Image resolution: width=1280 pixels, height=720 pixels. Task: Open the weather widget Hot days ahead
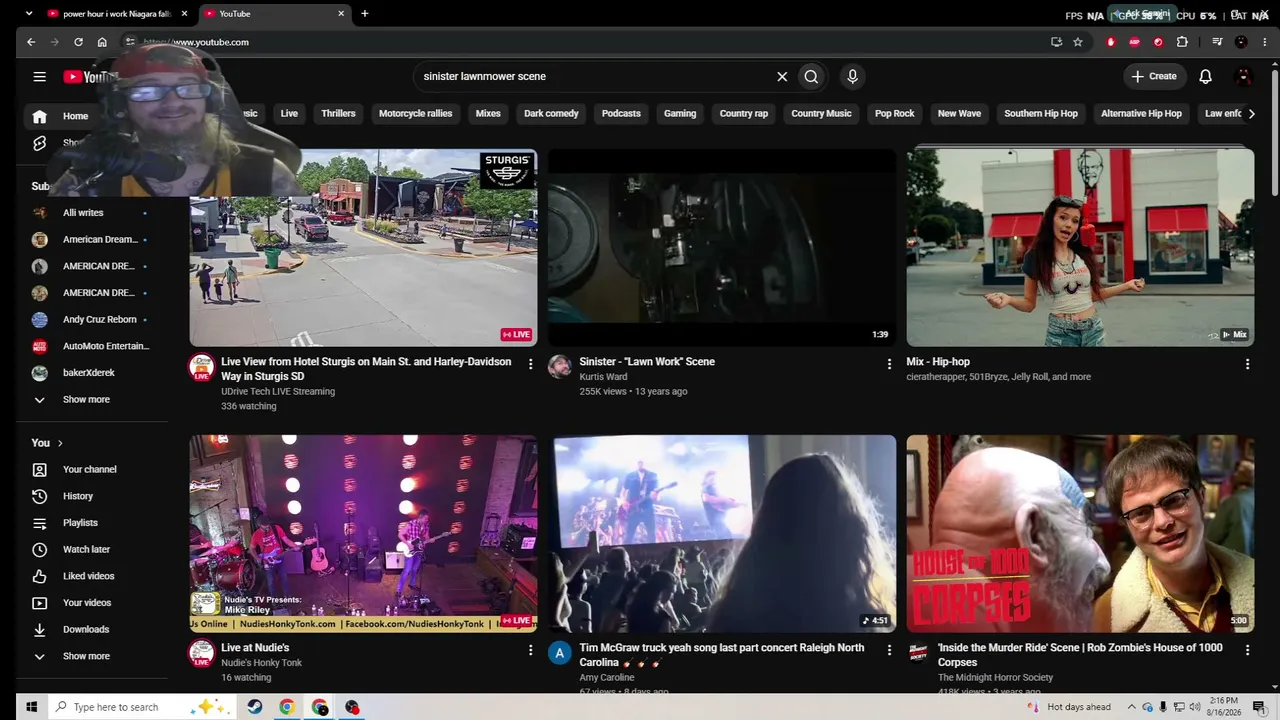(1067, 707)
